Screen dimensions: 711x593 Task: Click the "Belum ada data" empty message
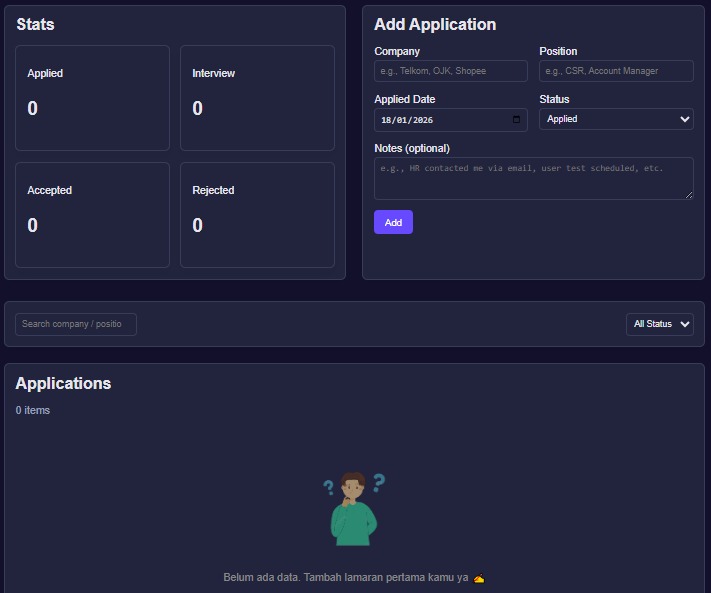coord(354,578)
